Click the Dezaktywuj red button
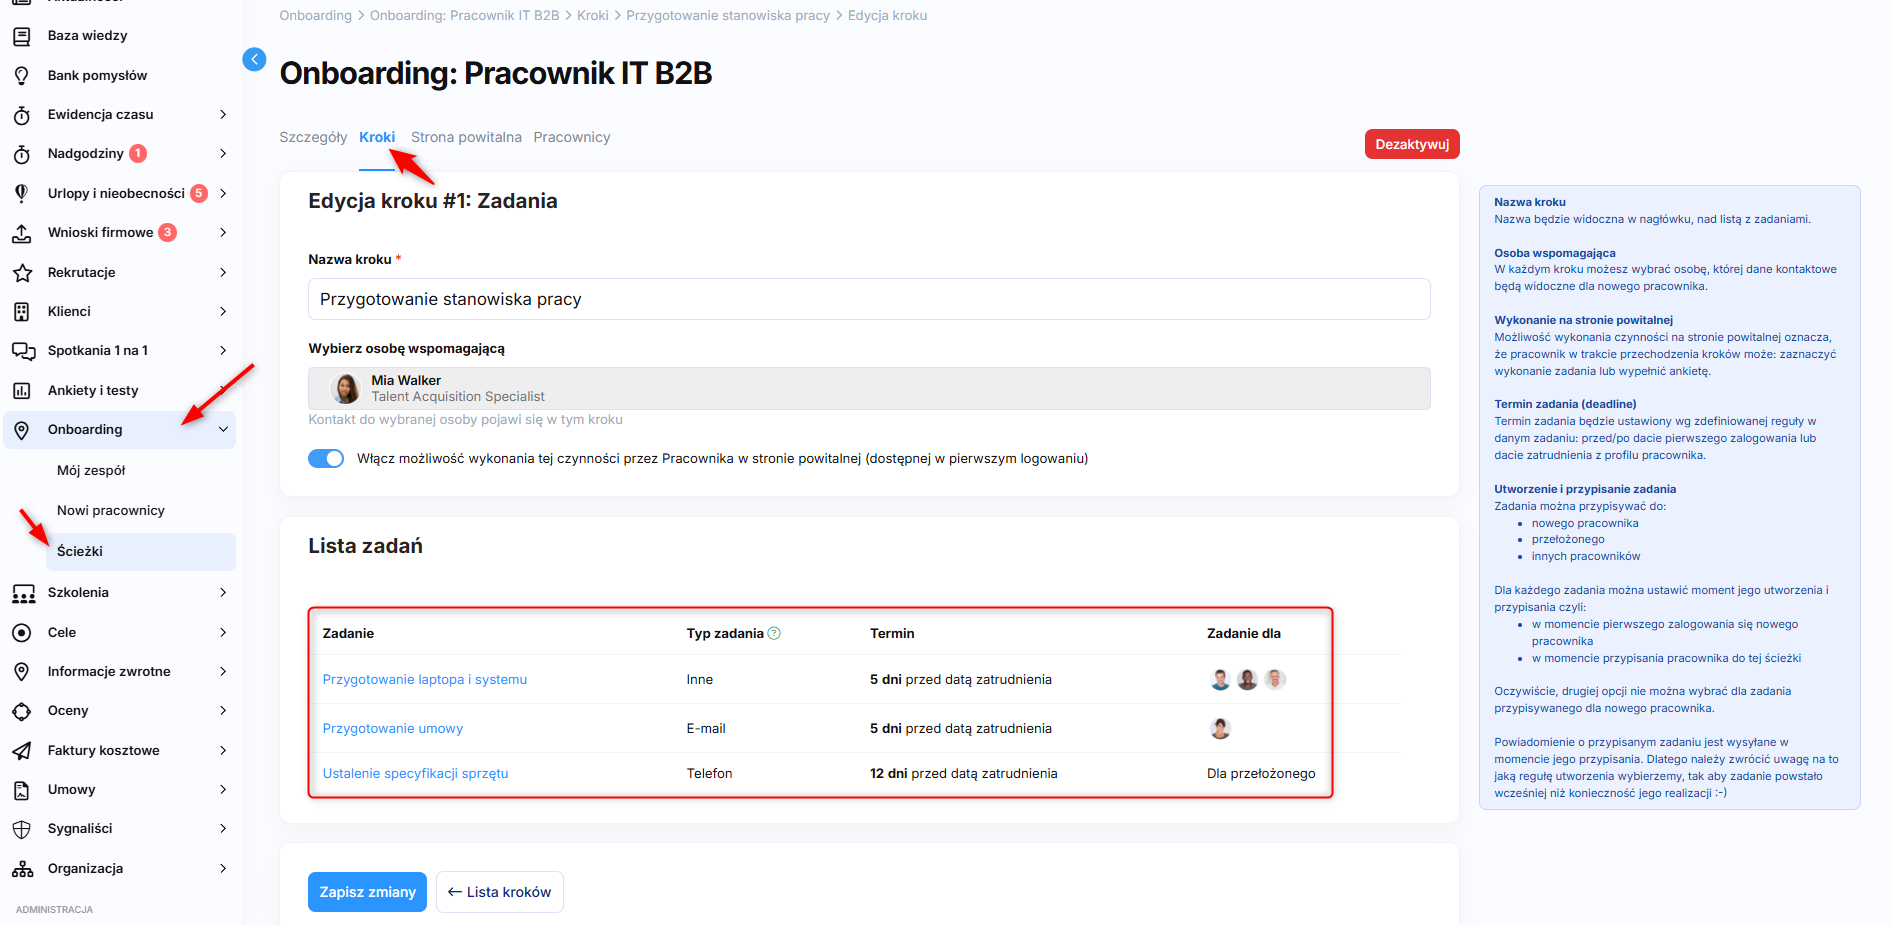The width and height of the screenshot is (1892, 925). [x=1411, y=144]
